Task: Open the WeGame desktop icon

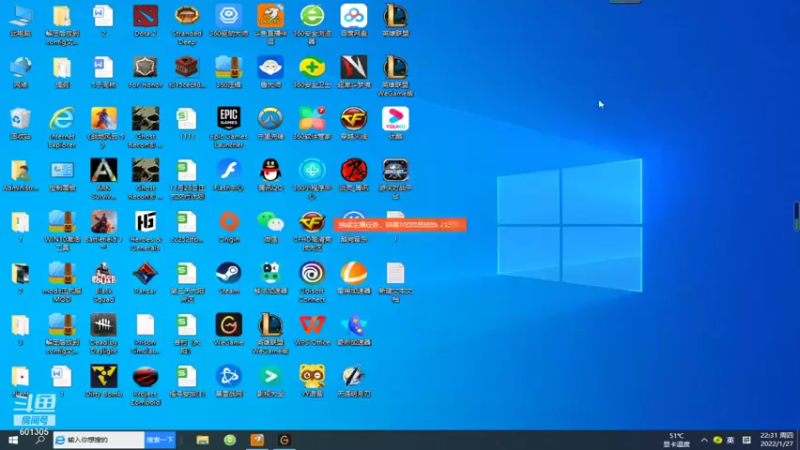Action: point(229,325)
